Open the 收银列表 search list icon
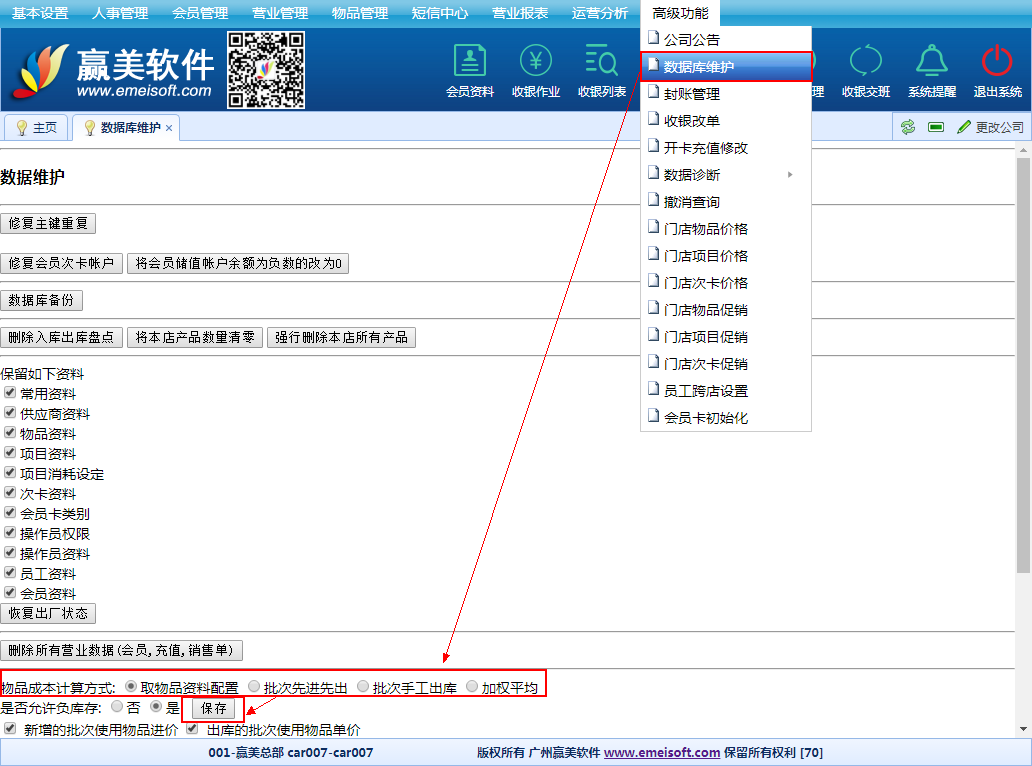This screenshot has width=1032, height=766. (601, 62)
